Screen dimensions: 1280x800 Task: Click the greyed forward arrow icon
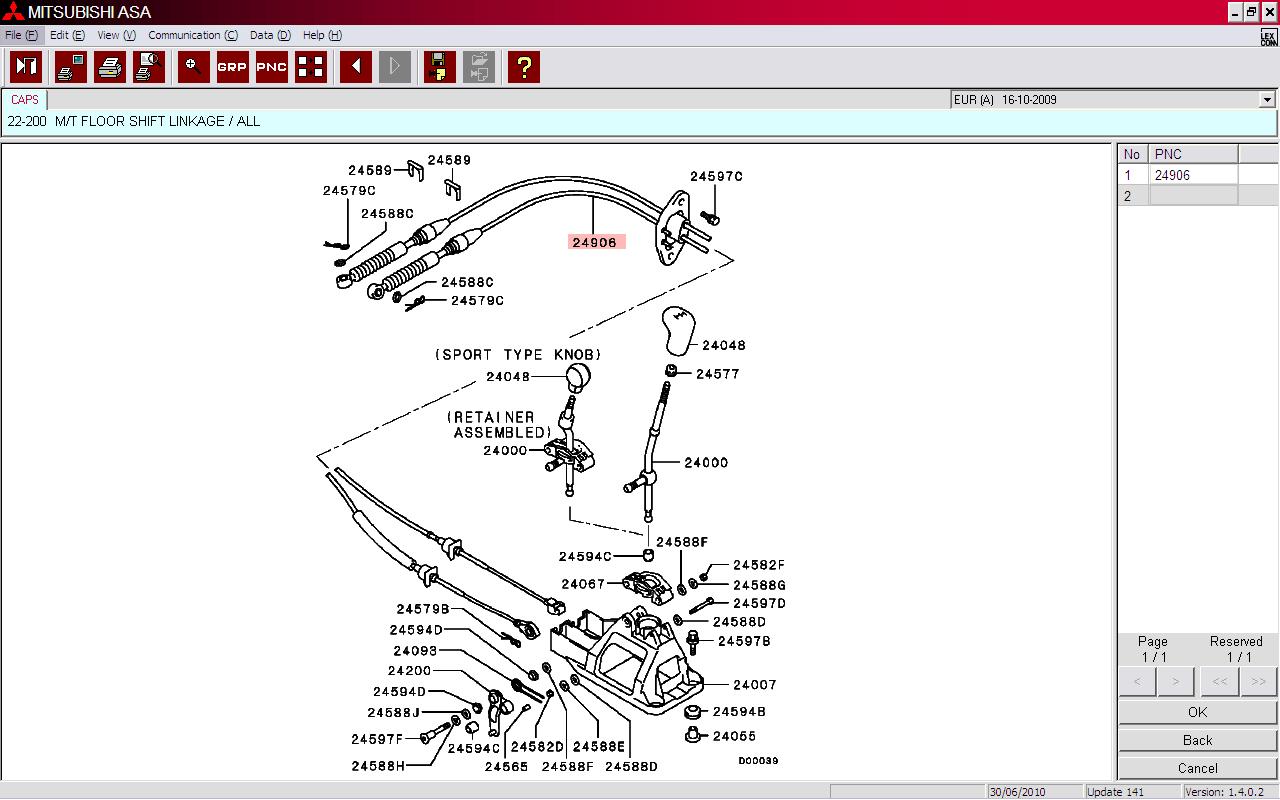coord(395,67)
